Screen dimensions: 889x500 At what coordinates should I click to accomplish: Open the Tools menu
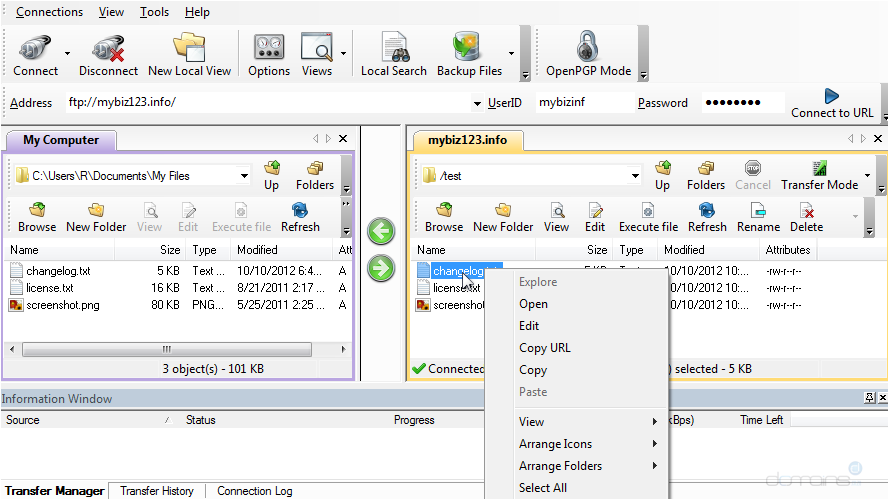tap(154, 12)
